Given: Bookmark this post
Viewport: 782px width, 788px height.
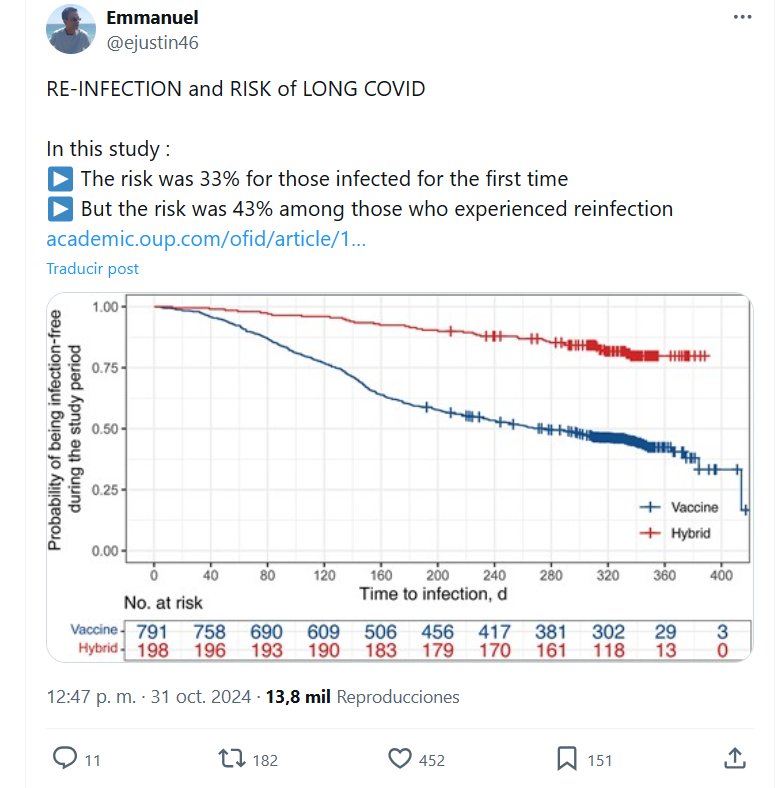Looking at the screenshot, I should (x=567, y=759).
